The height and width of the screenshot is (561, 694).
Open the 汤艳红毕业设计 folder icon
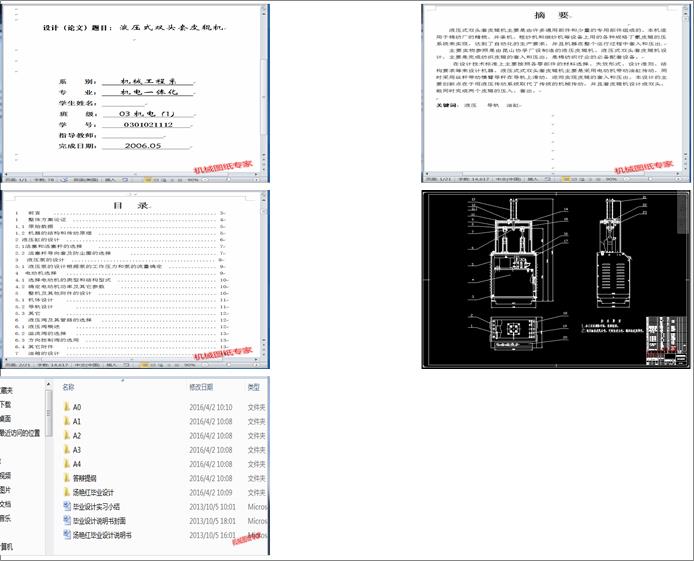tap(66, 492)
